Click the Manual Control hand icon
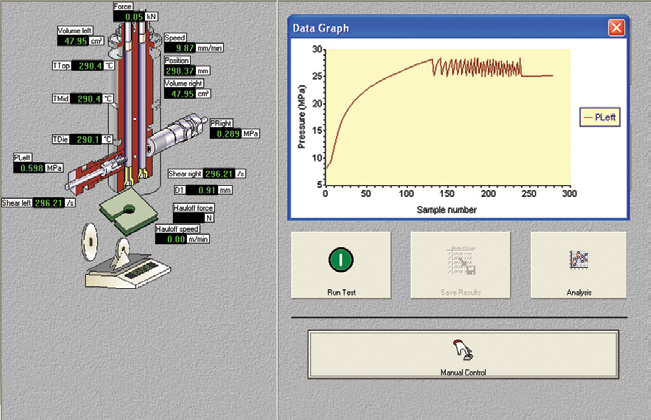Viewport: 651px width, 420px height. (461, 348)
